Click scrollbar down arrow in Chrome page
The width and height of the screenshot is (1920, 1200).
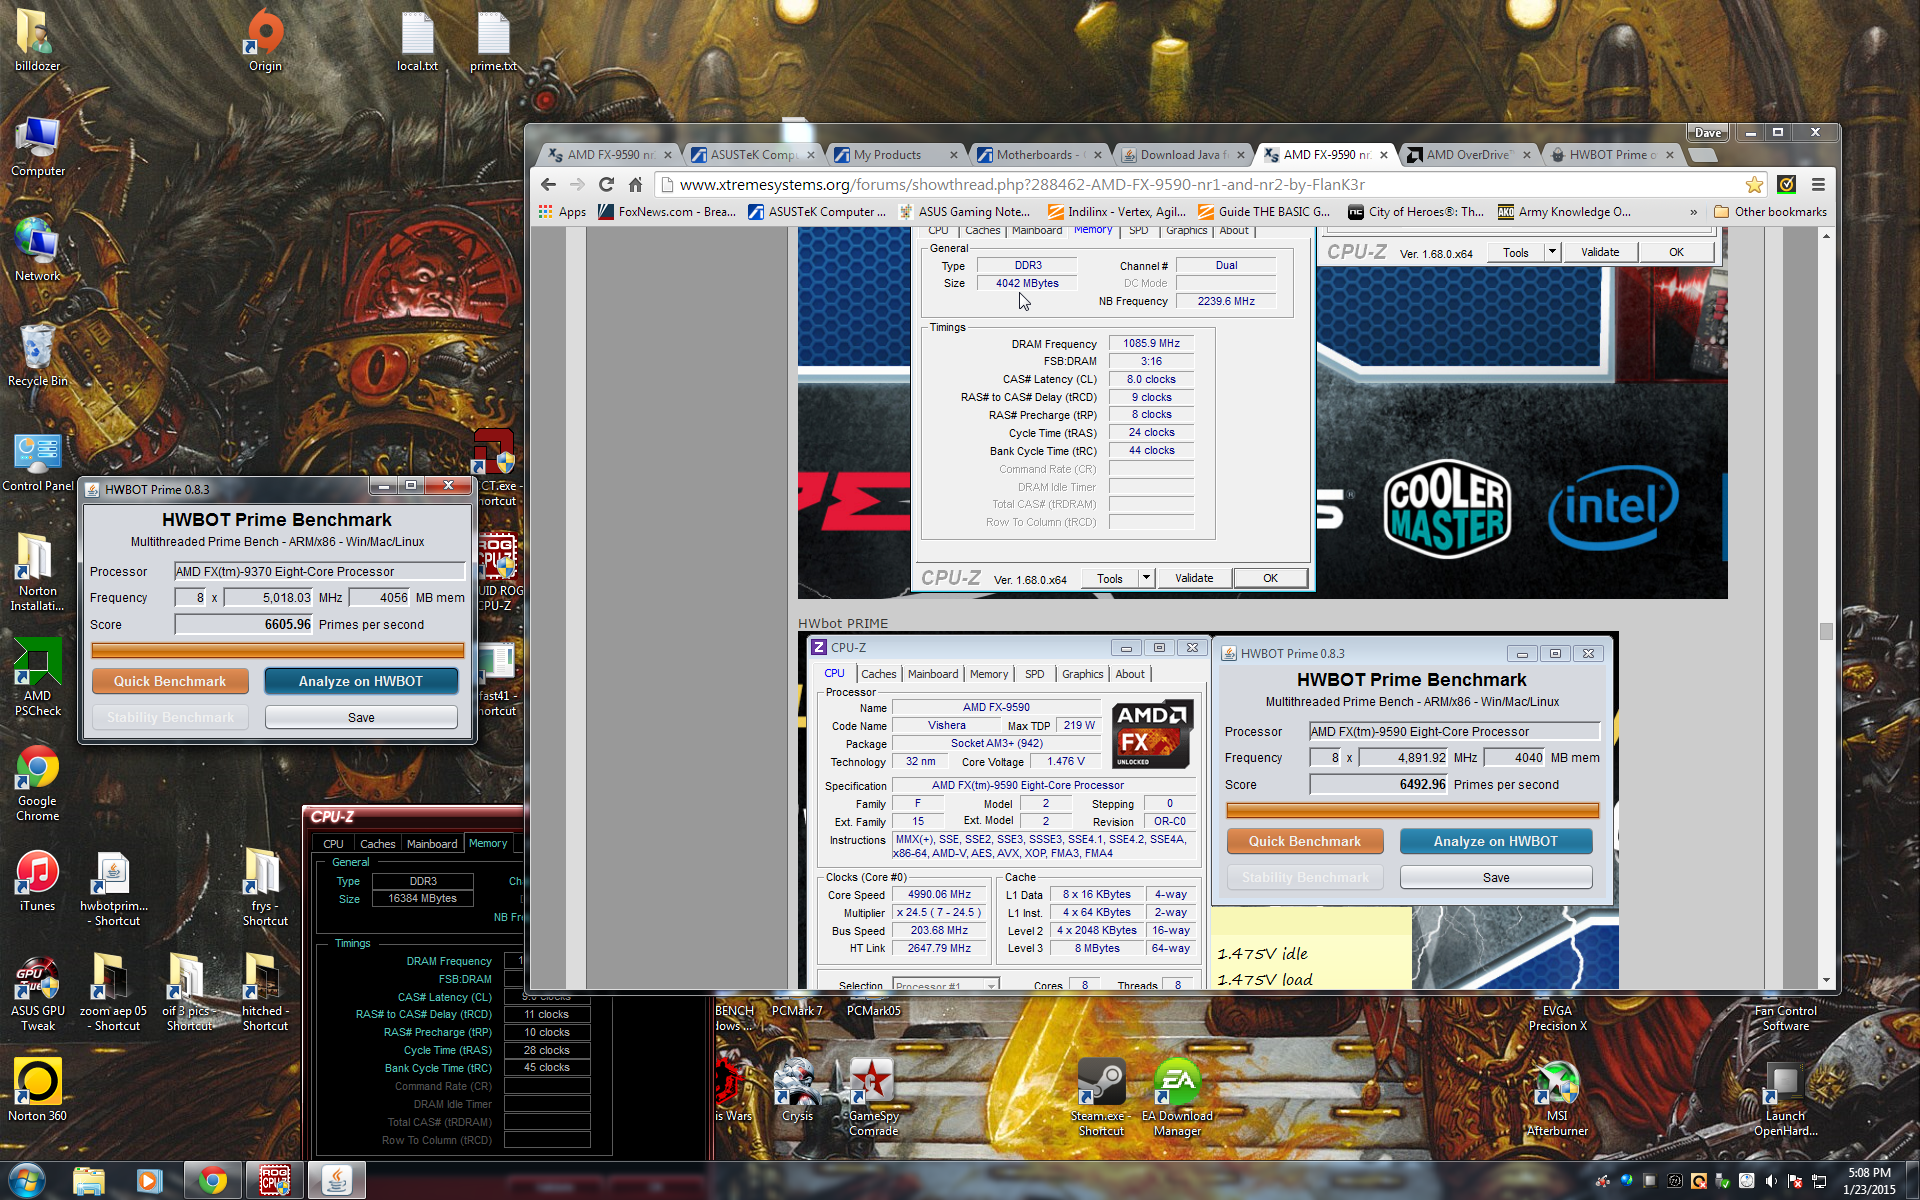click(1826, 981)
